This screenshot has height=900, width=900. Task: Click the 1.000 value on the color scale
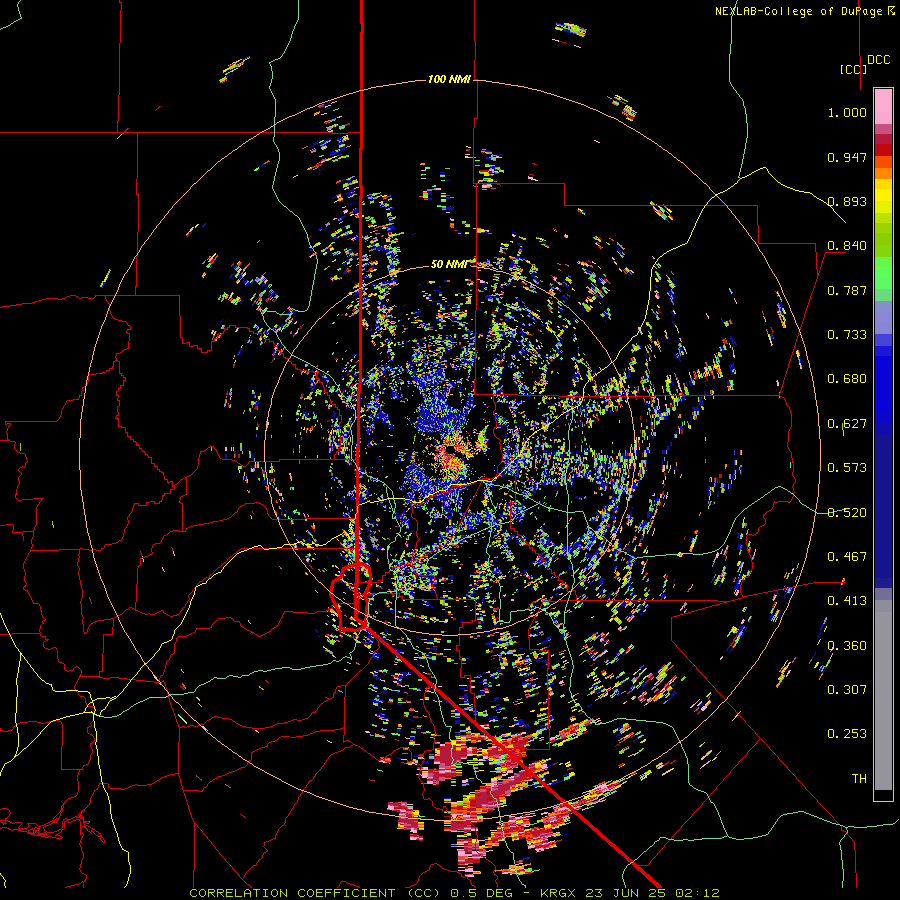coord(847,112)
